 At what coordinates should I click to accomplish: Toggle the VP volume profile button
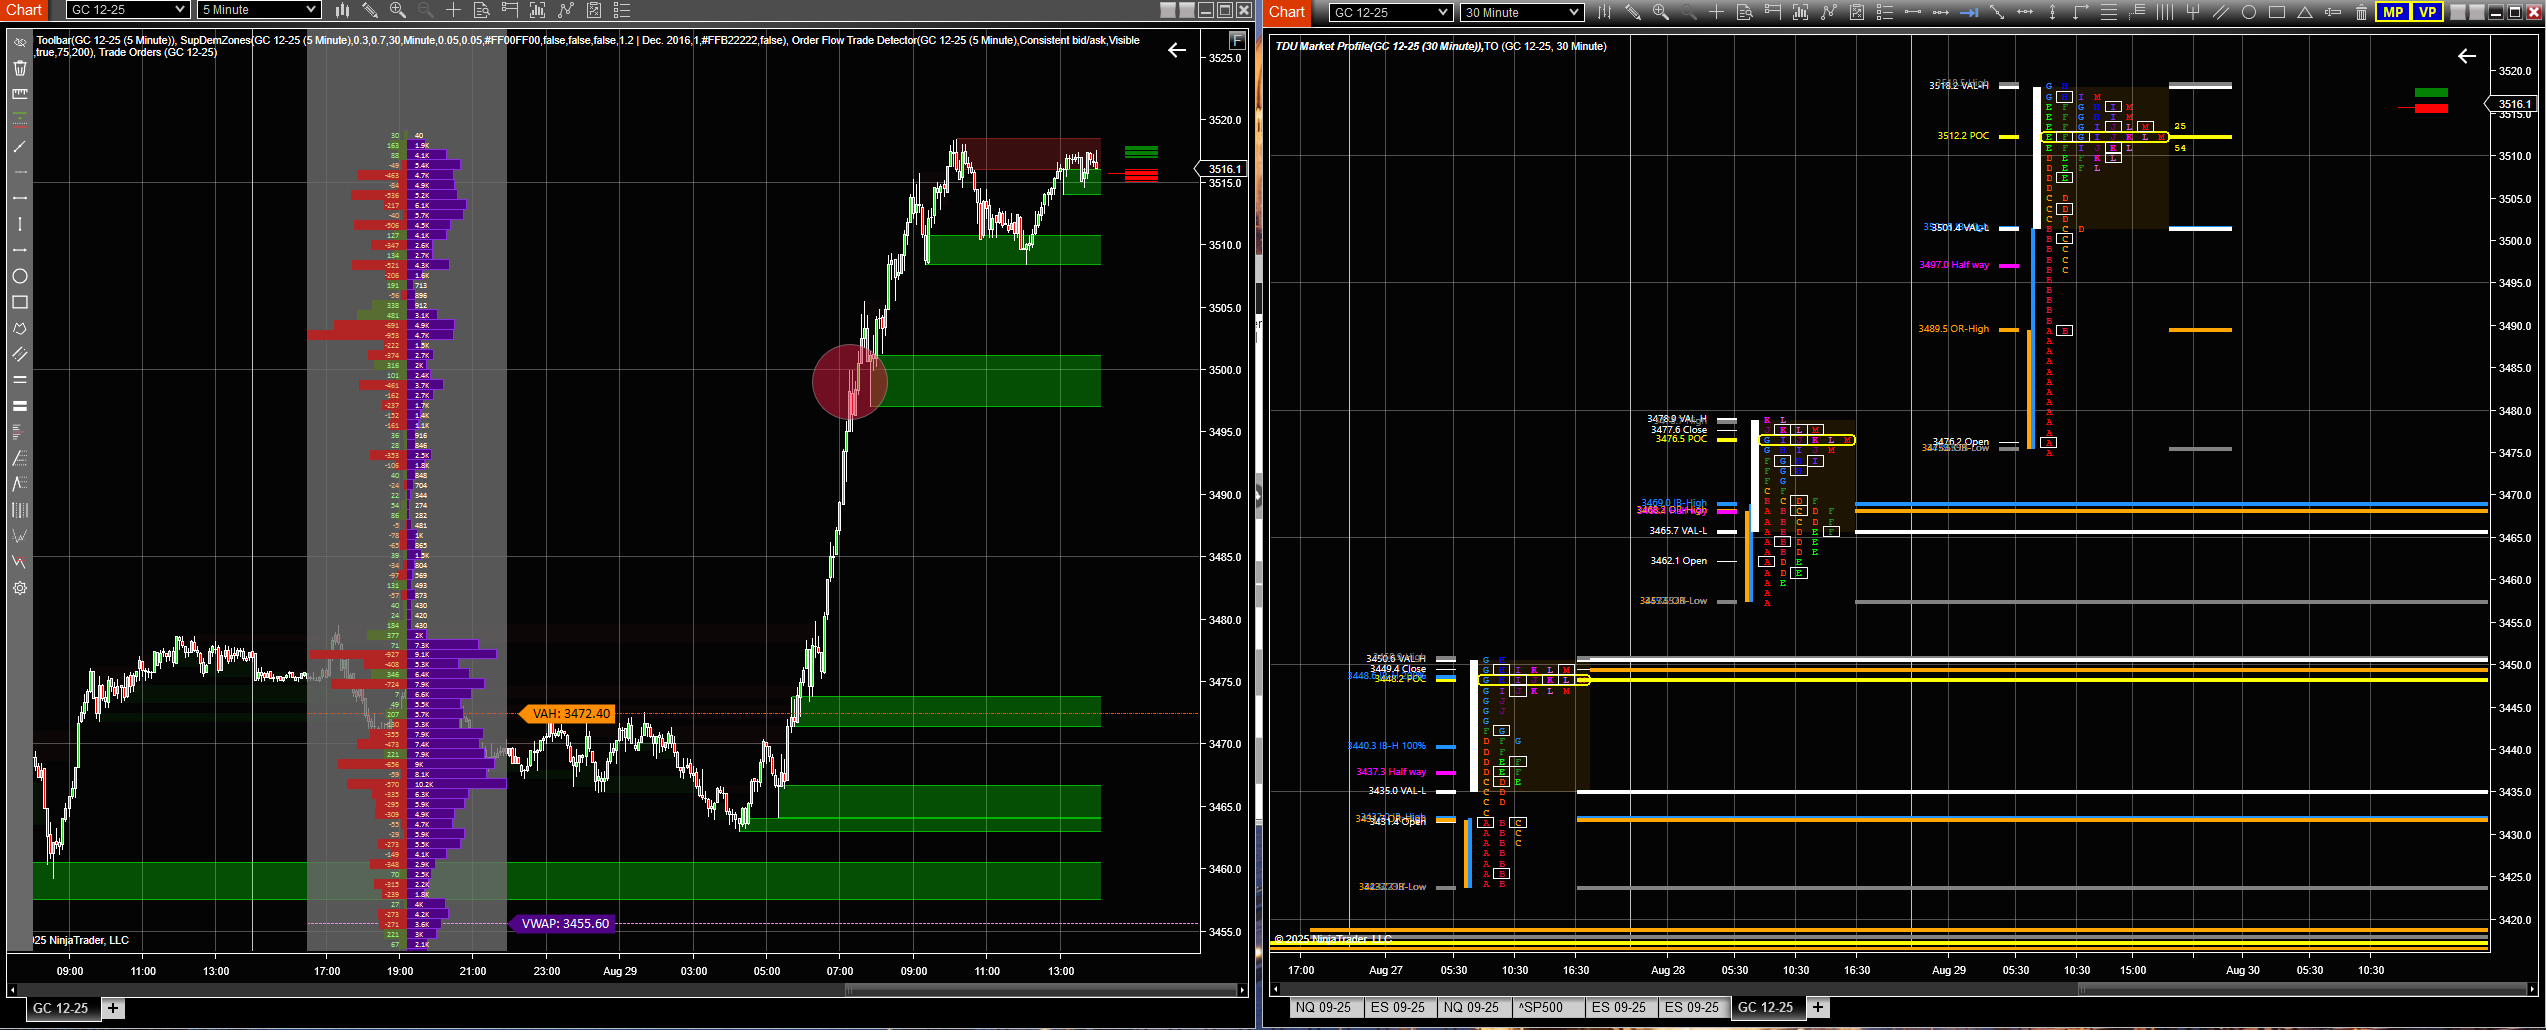(x=2427, y=12)
